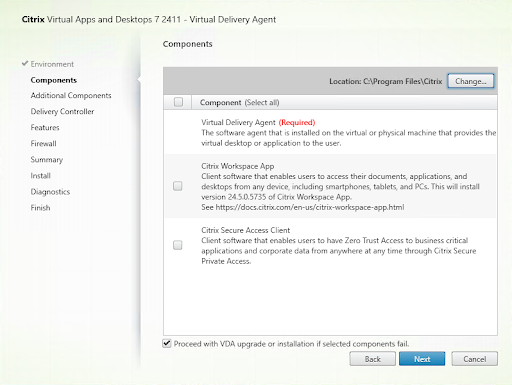Screen dimensions: 512x385
Task: Open the Features step
Action: point(45,127)
